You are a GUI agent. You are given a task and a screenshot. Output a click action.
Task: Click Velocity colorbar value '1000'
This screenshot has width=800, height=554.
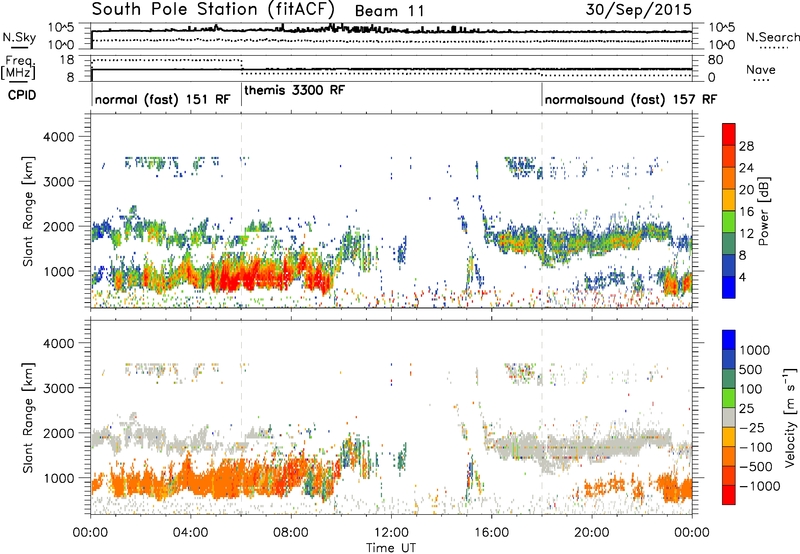tap(755, 350)
